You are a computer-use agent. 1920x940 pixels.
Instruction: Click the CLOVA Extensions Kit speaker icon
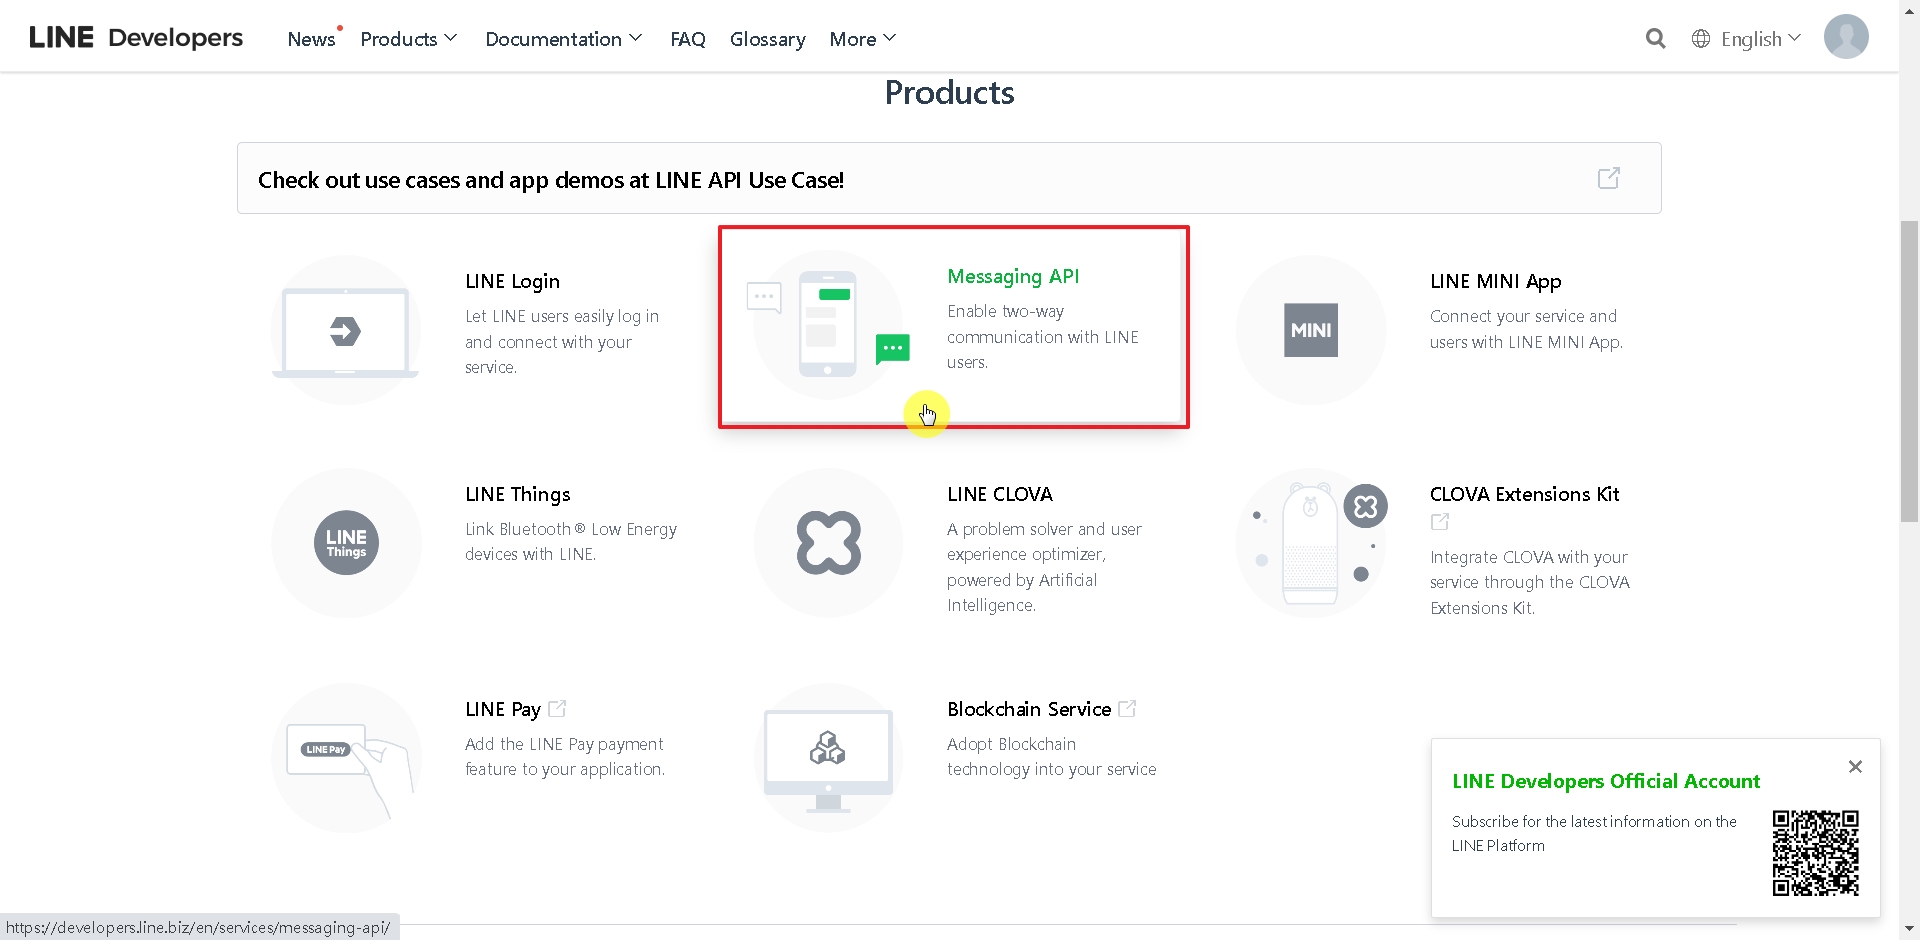coord(1311,543)
